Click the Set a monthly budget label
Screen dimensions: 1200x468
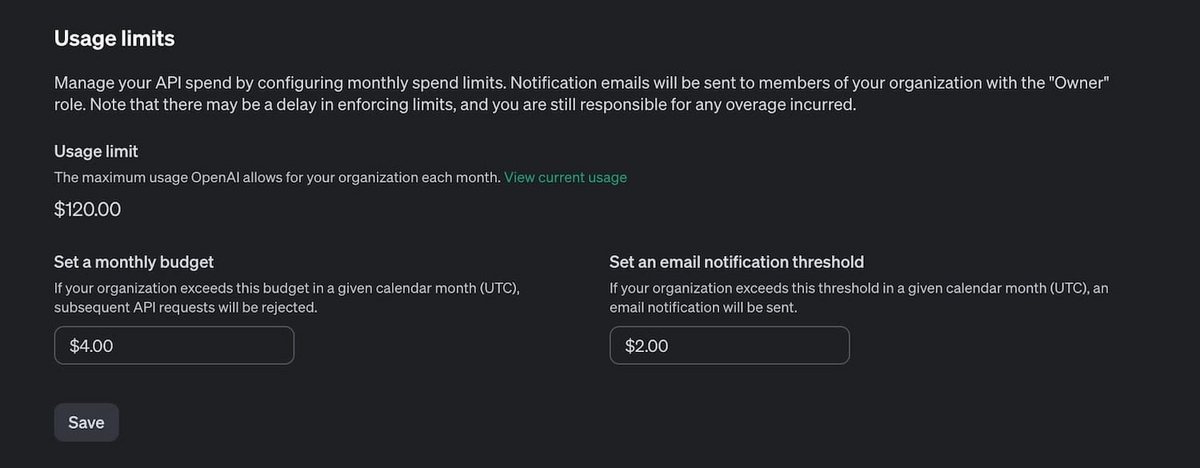pos(134,262)
